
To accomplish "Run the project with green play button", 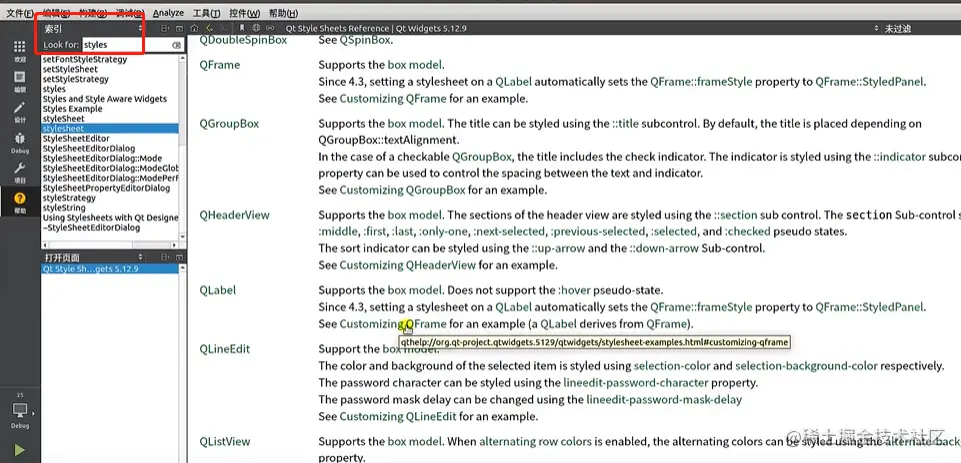I will [20, 450].
